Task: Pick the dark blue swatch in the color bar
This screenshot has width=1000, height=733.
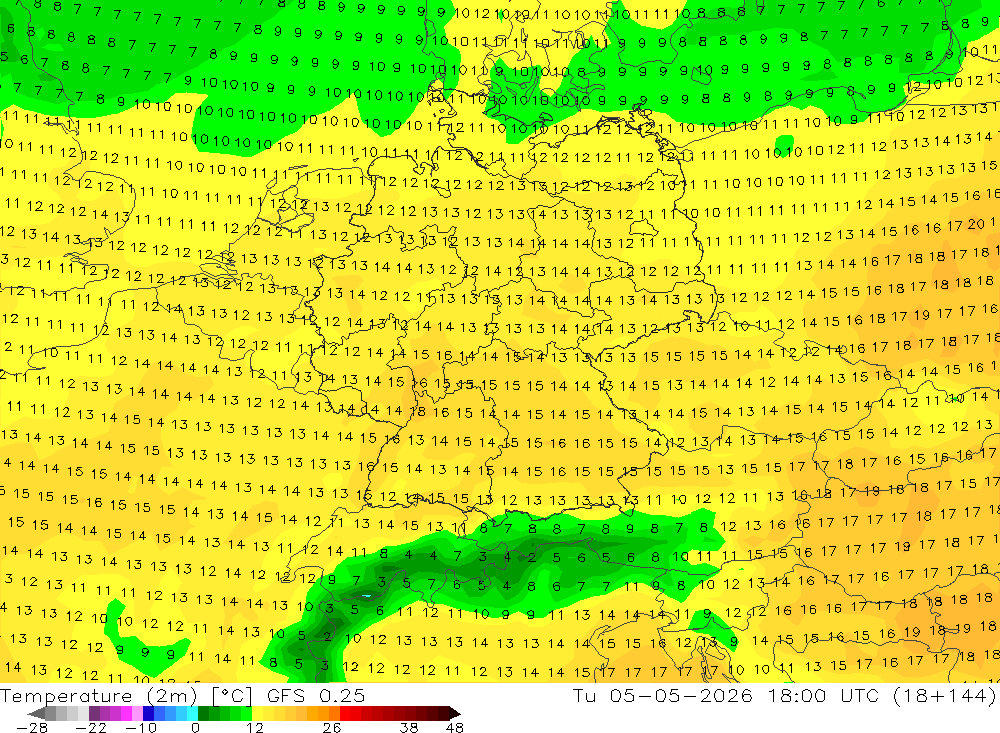Action: (x=148, y=713)
